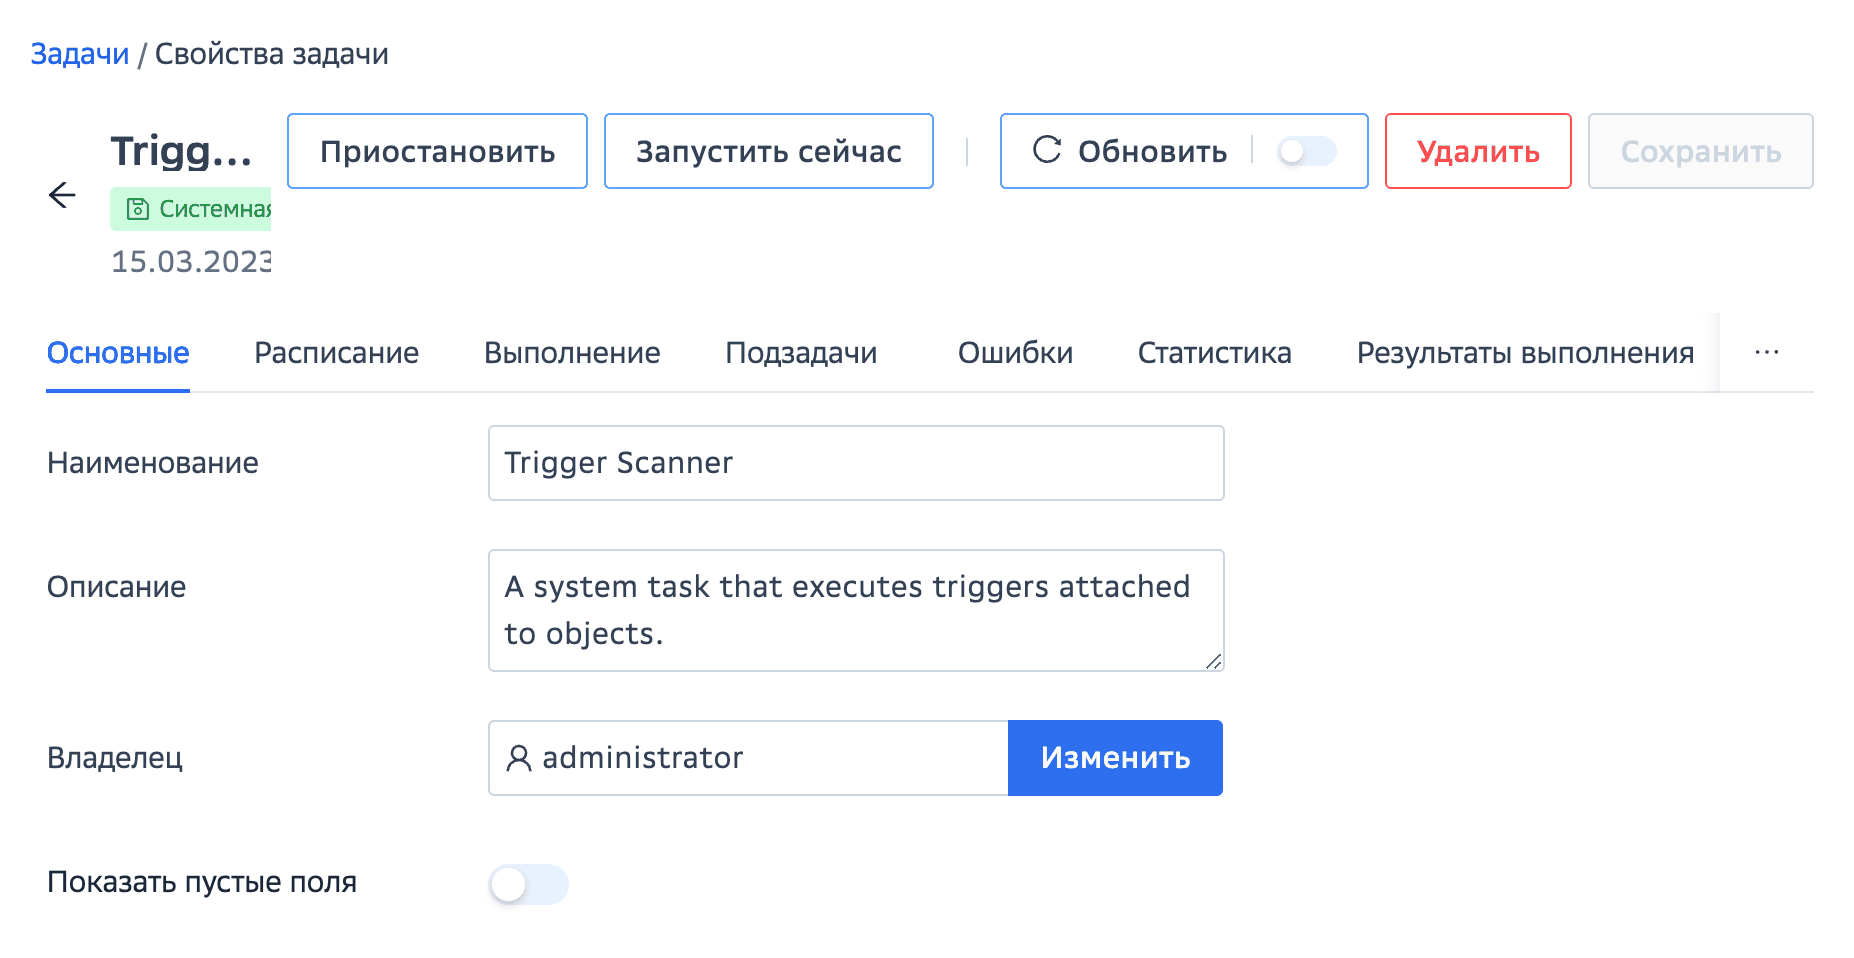1854x958 pixels.
Task: Focus the Наименование input field
Action: coord(855,463)
